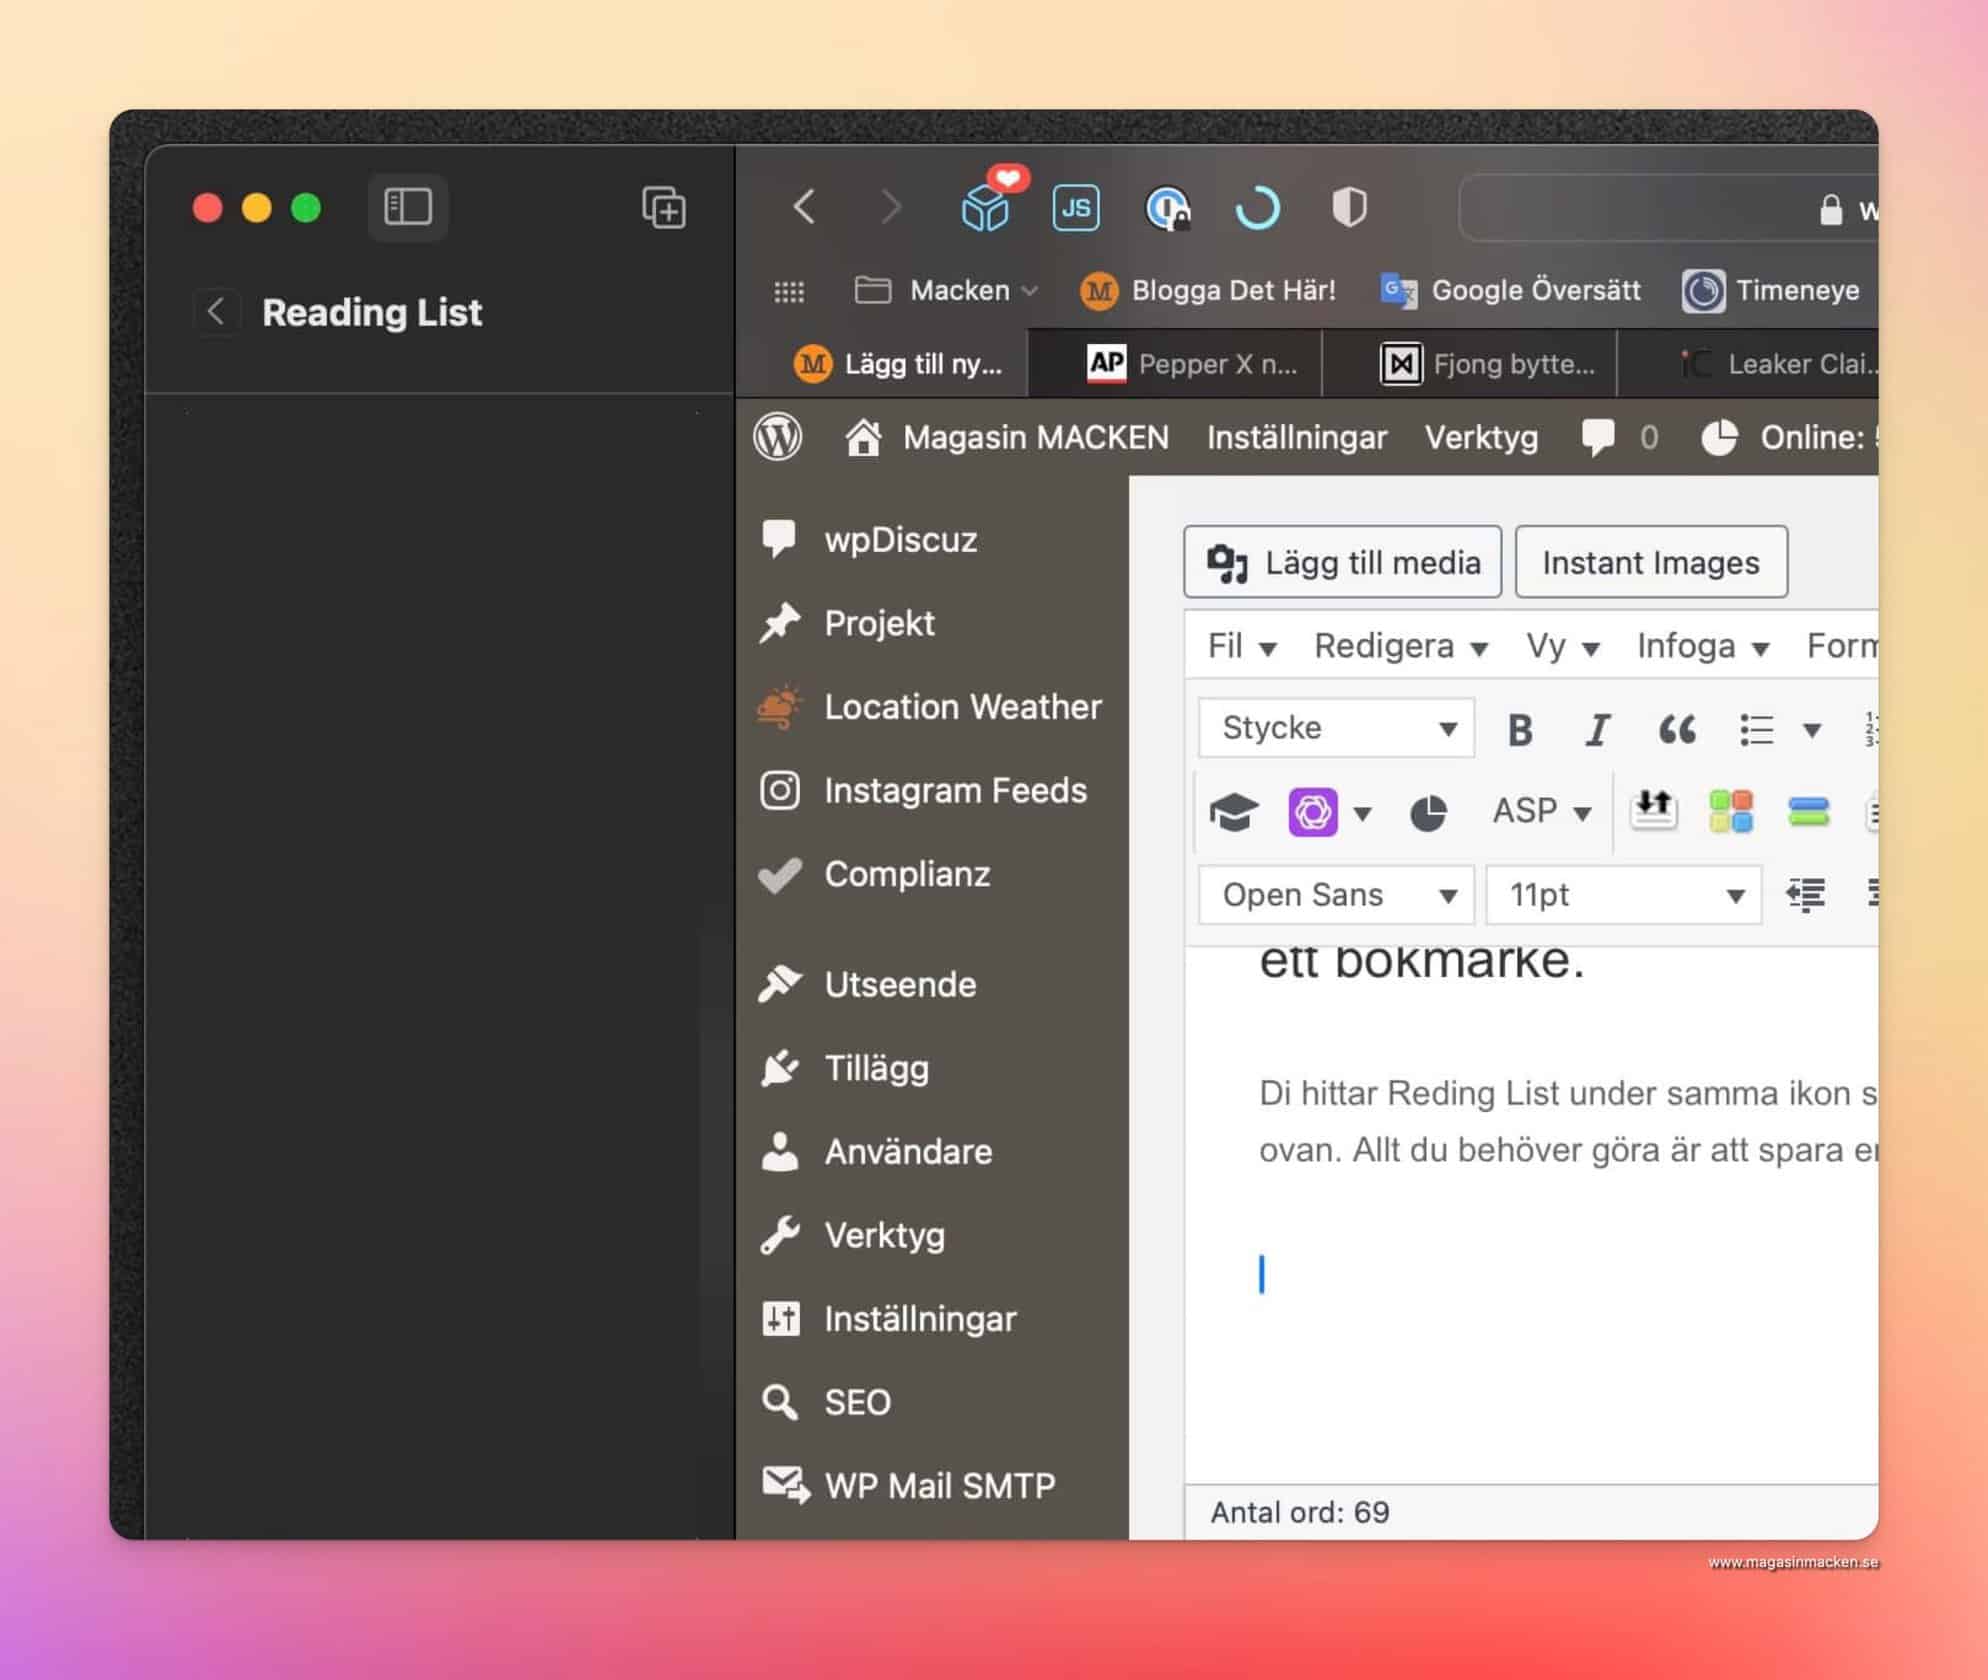Open the favorites grid icon
Image resolution: width=1988 pixels, height=1680 pixels.
click(789, 291)
